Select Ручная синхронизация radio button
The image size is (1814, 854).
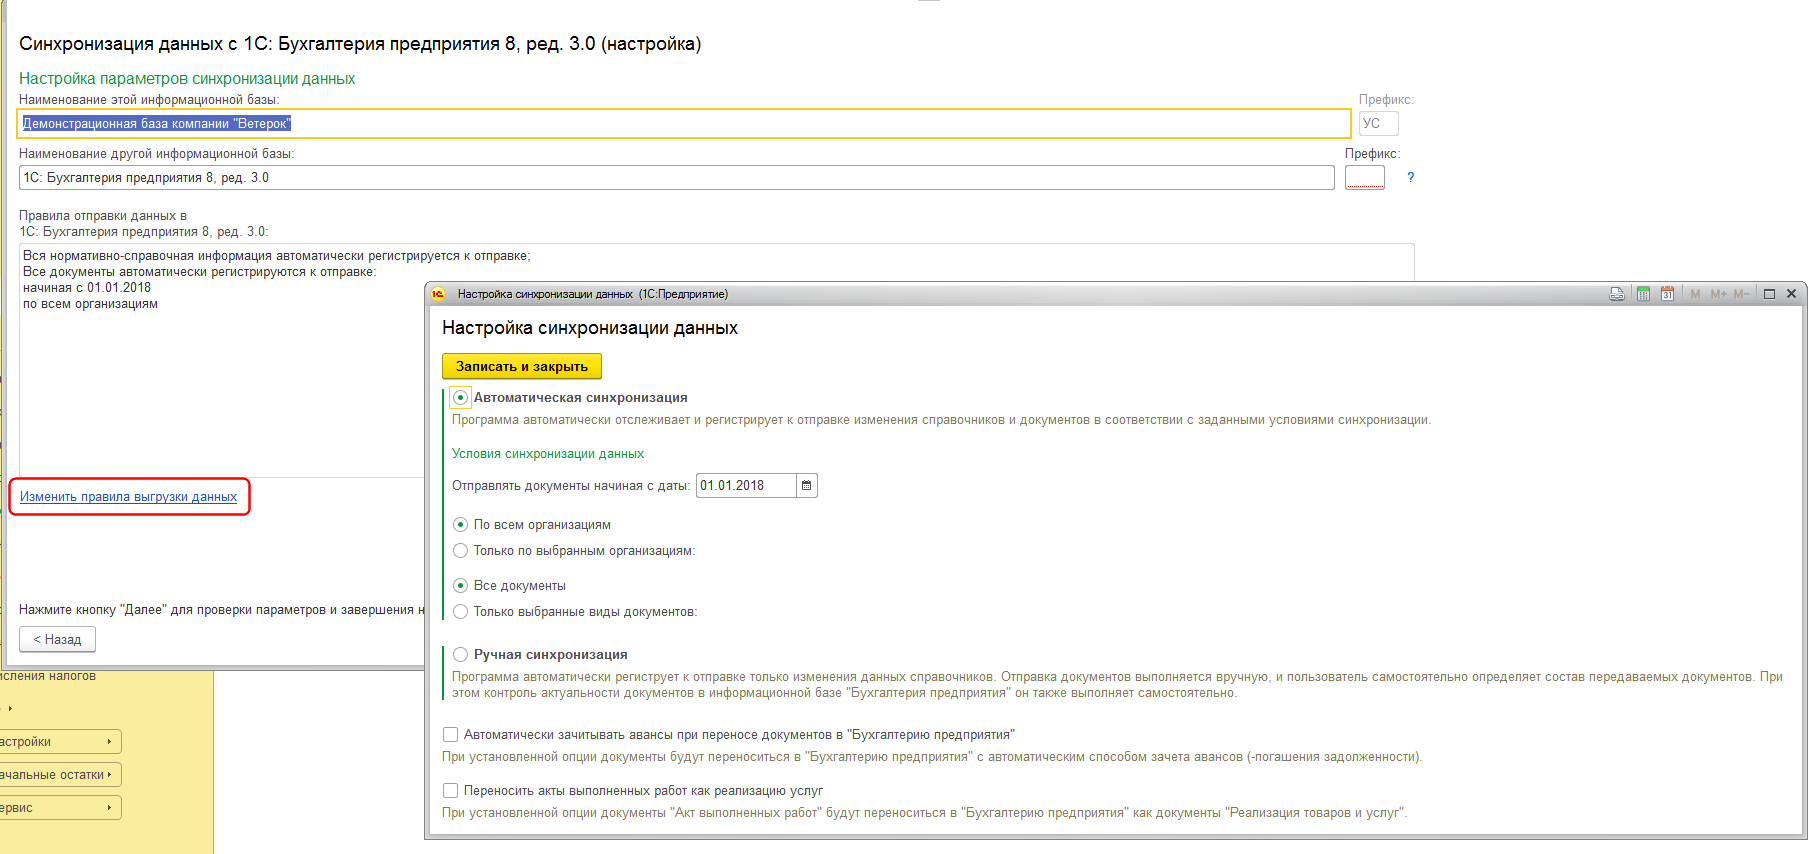coord(460,655)
